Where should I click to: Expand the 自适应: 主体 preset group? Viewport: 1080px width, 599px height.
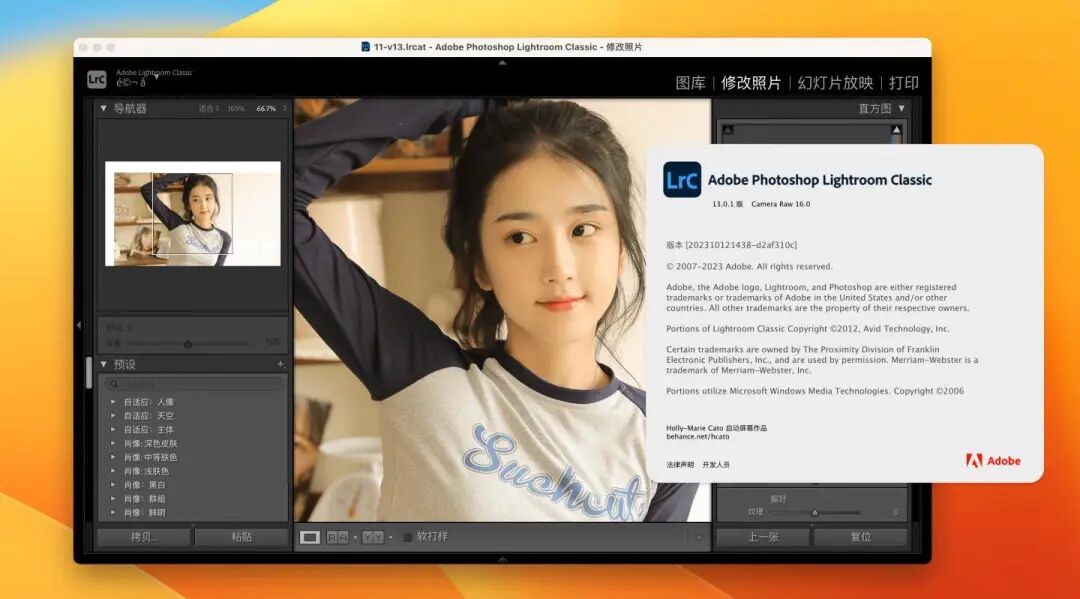coord(113,429)
